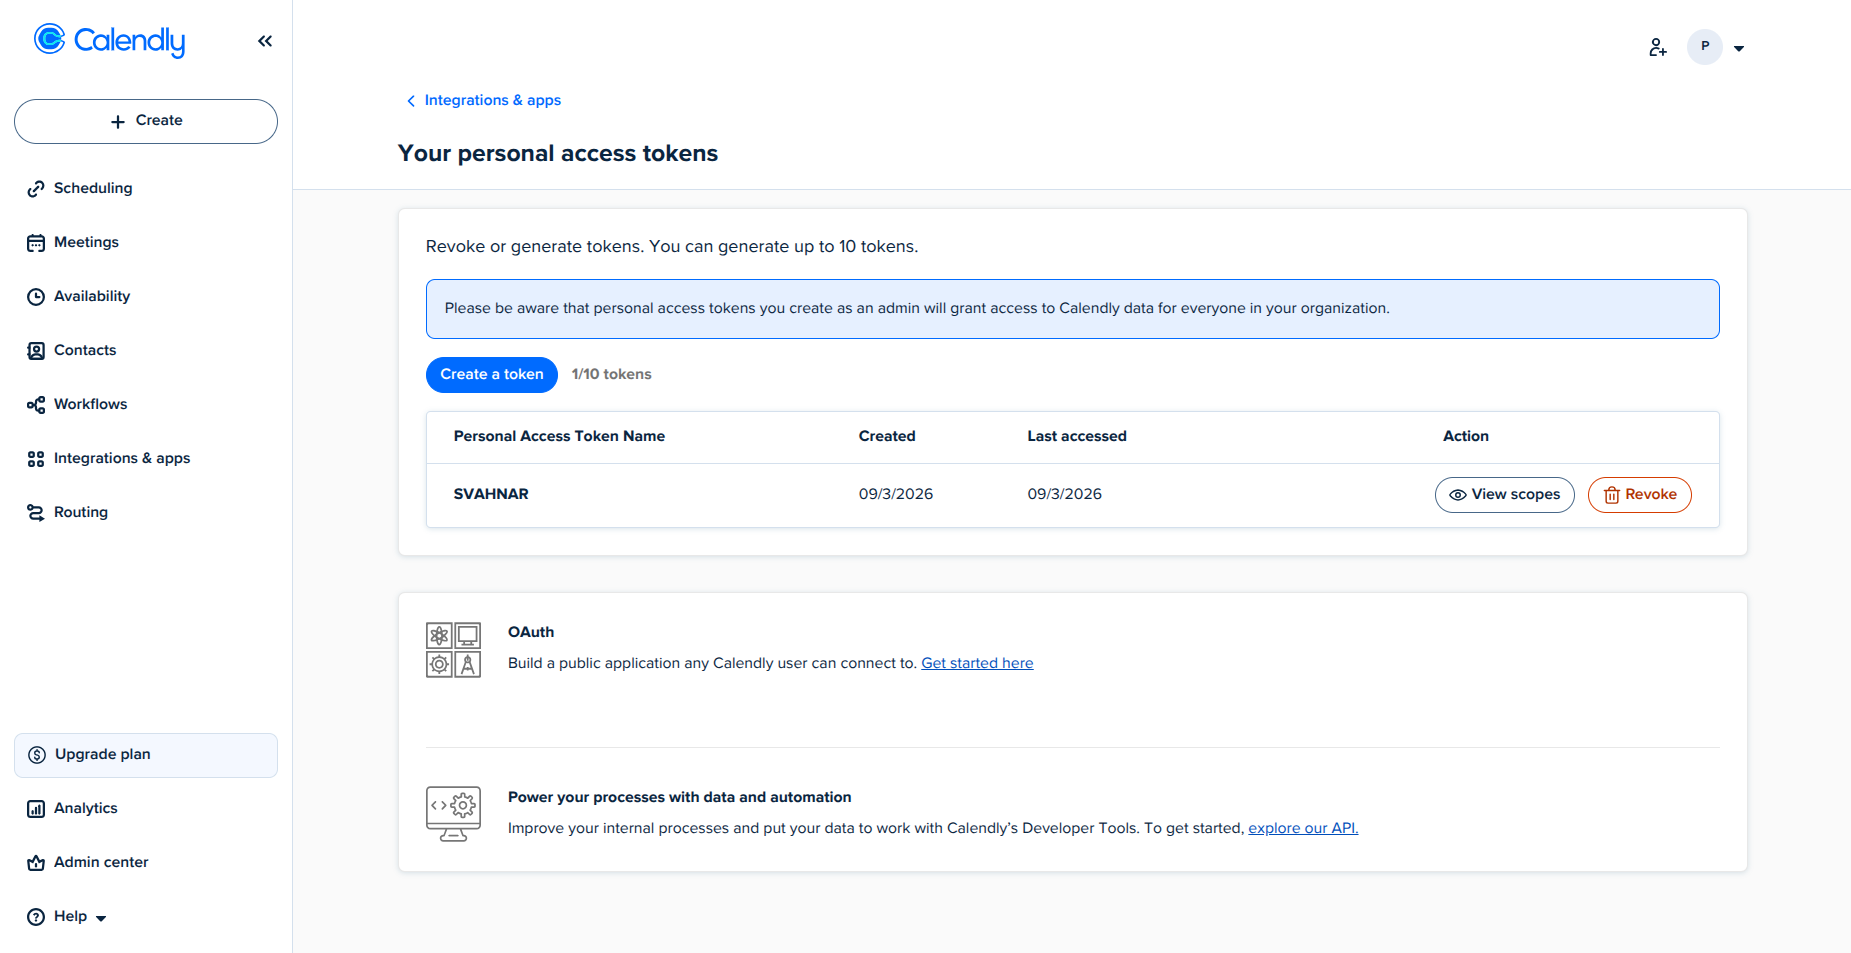Collapse the sidebar with double chevron

pos(265,41)
